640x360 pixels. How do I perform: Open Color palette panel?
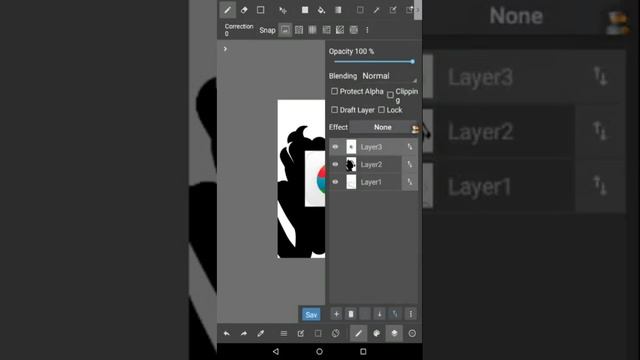click(376, 333)
